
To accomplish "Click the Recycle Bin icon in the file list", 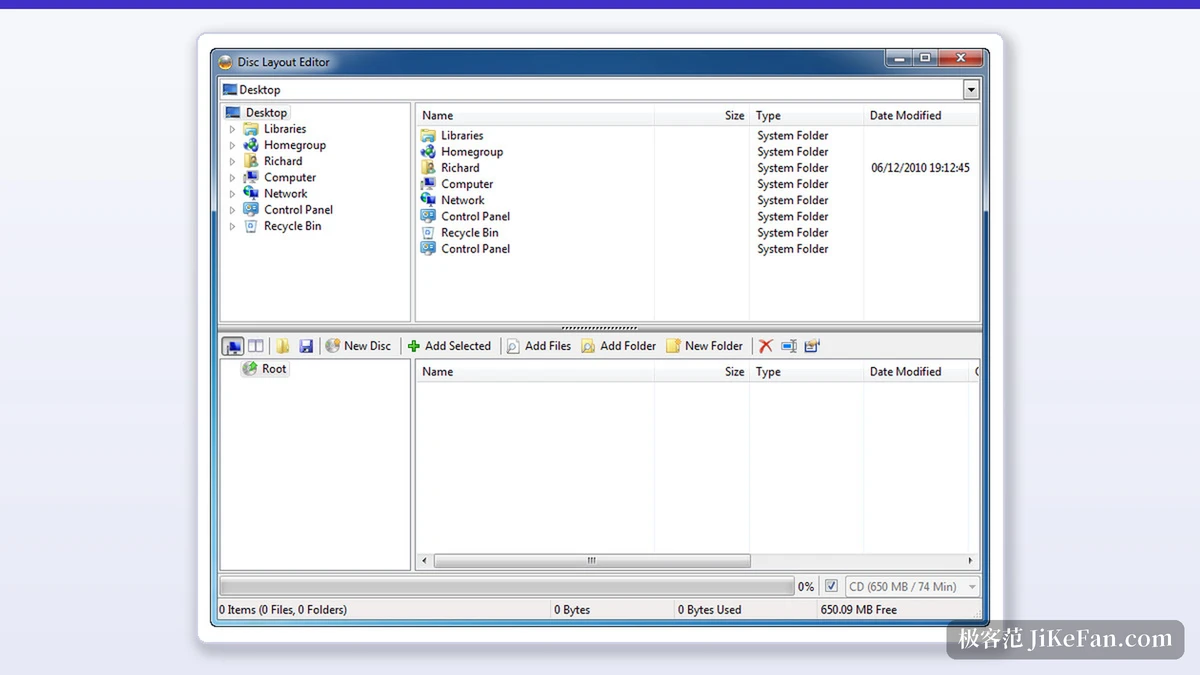I will pyautogui.click(x=428, y=233).
